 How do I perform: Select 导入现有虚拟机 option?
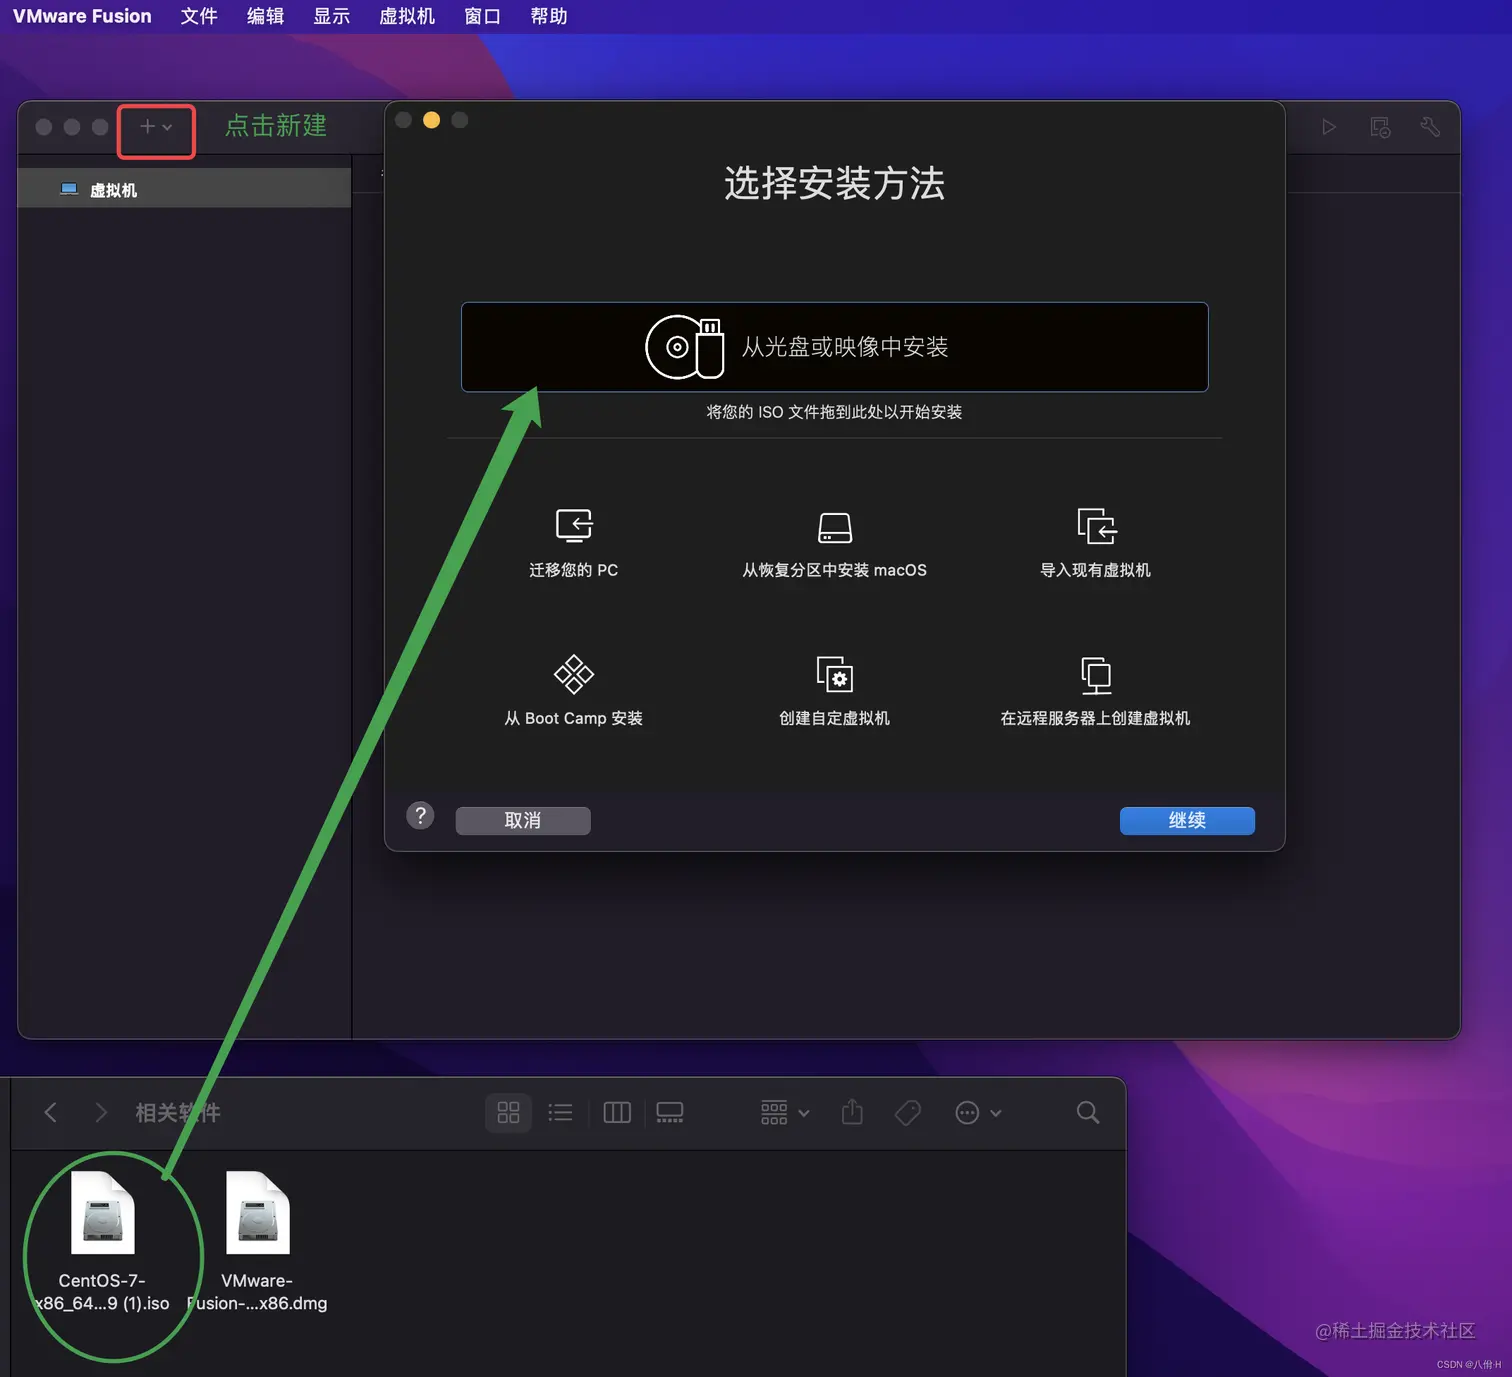pyautogui.click(x=1095, y=543)
